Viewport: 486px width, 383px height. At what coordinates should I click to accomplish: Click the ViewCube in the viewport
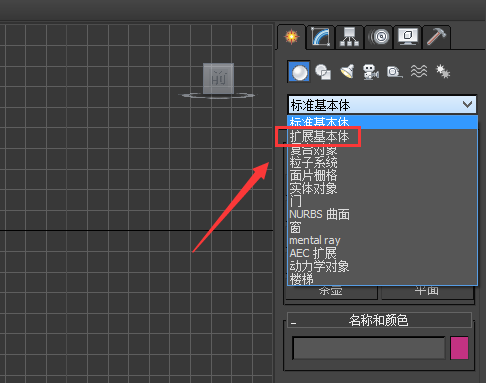(x=218, y=79)
